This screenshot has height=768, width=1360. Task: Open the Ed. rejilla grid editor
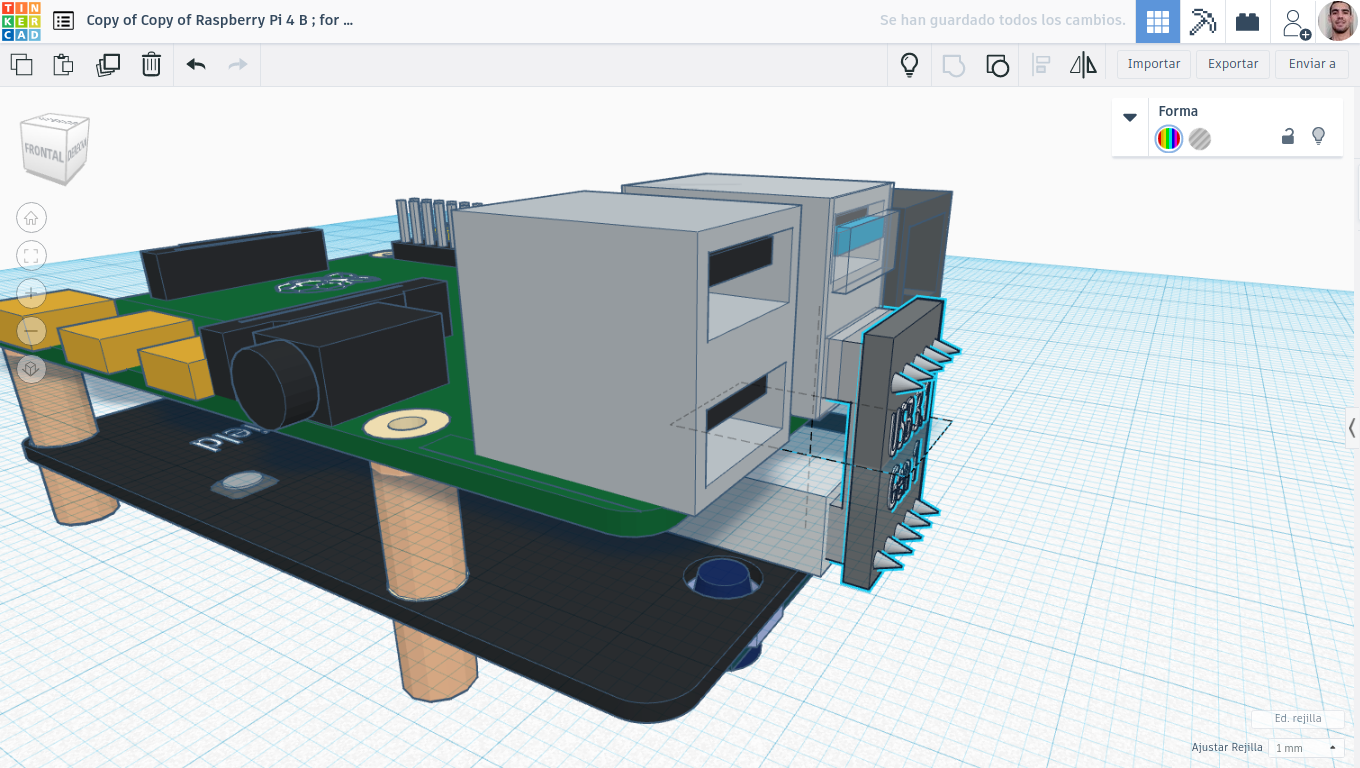tap(1297, 718)
